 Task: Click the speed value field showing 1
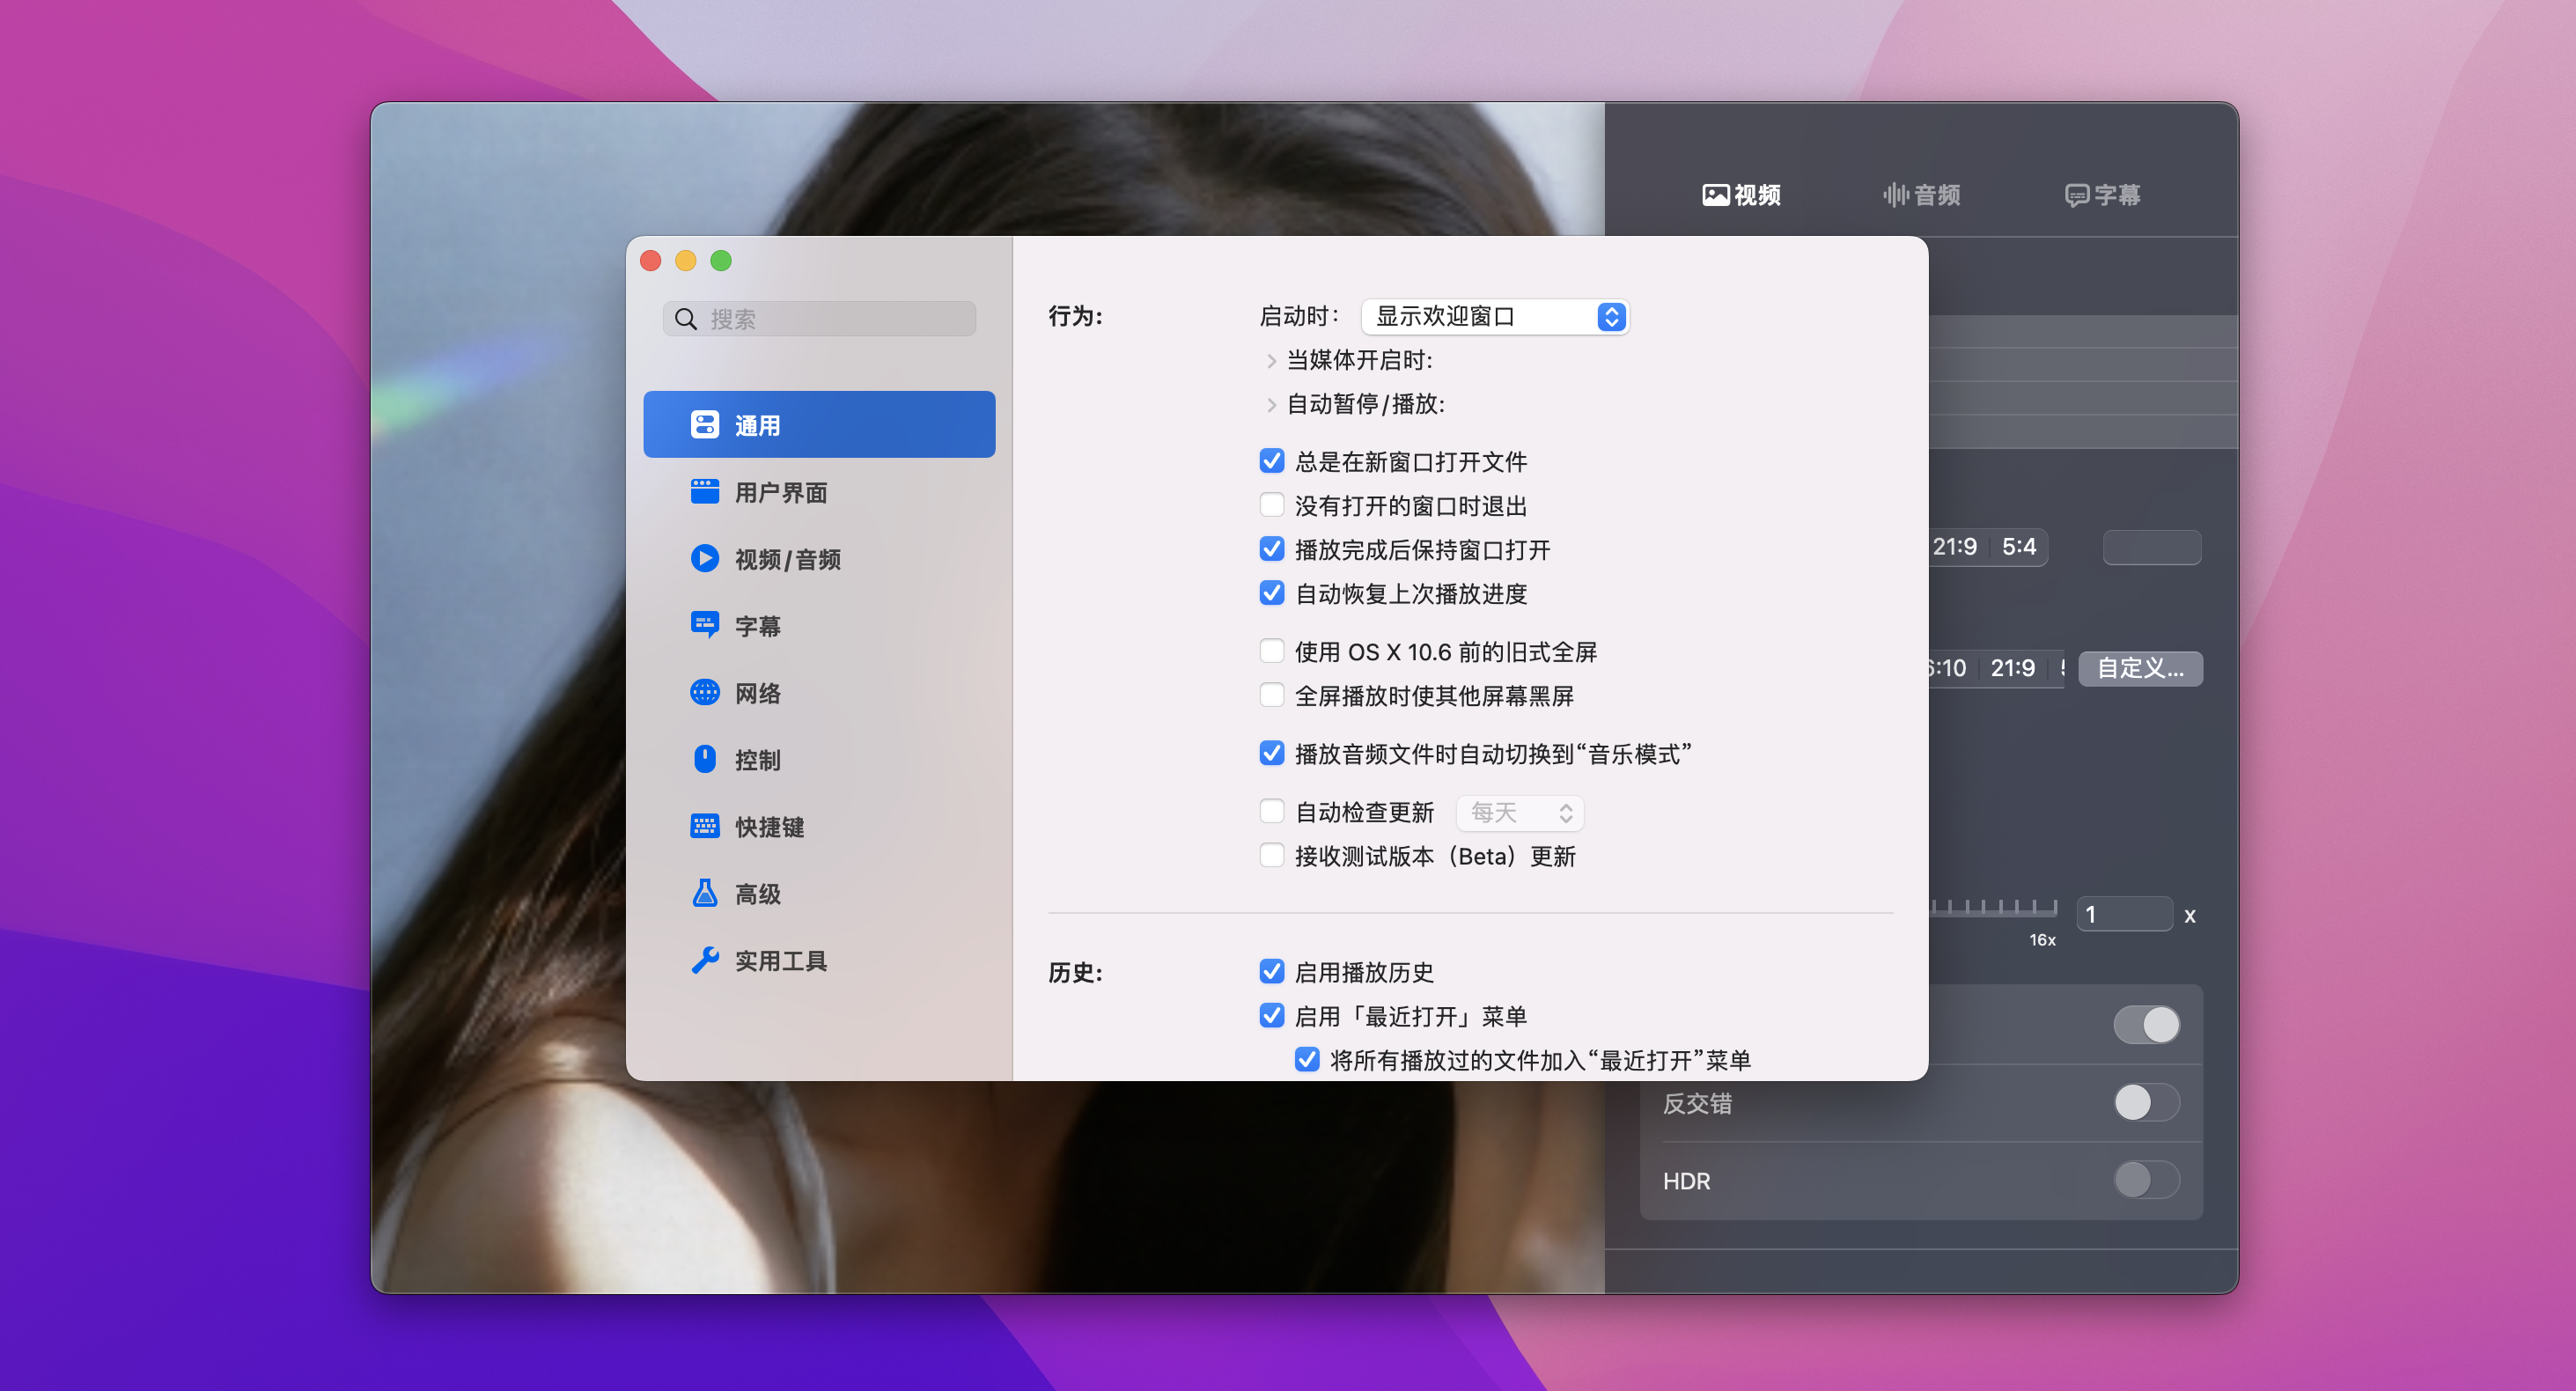(2124, 914)
